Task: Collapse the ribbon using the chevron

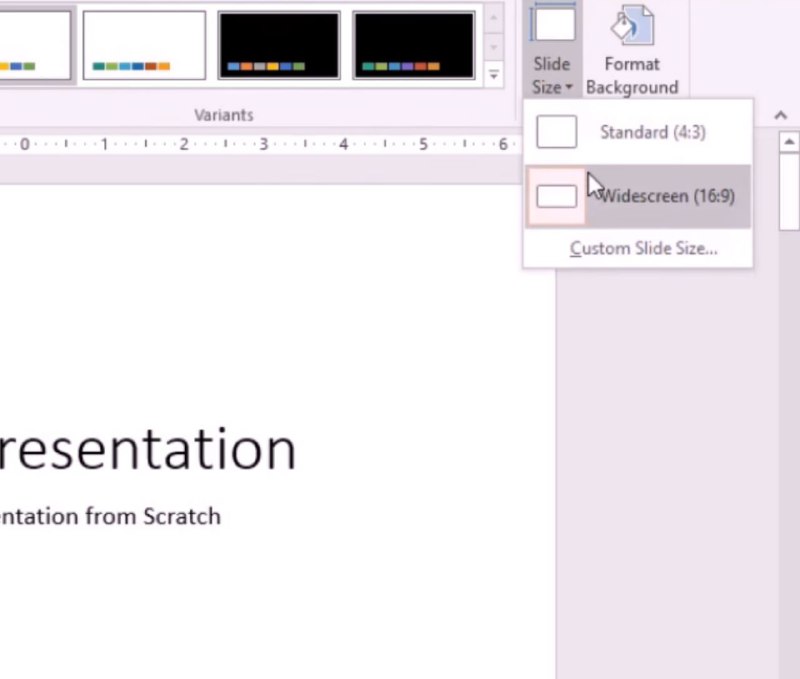Action: (781, 116)
